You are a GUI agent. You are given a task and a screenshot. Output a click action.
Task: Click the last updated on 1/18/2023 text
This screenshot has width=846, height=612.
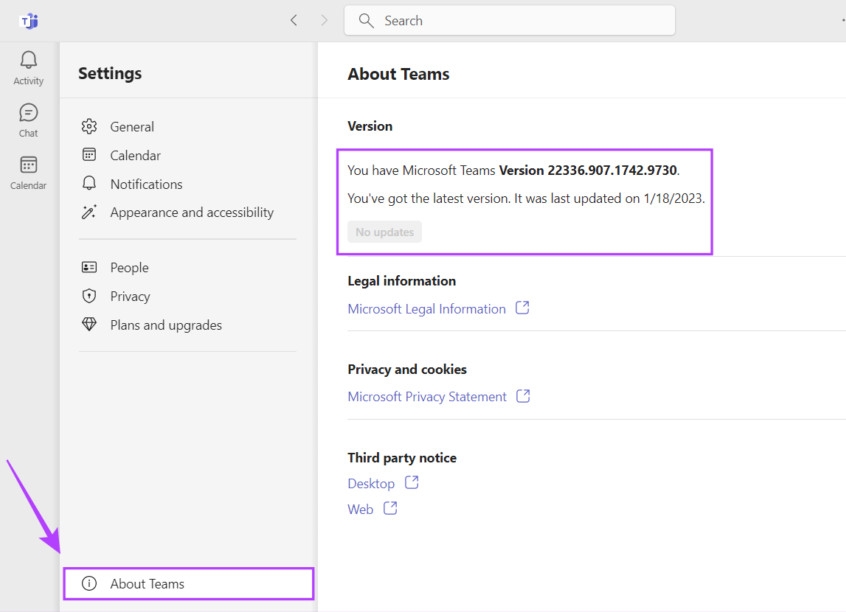coord(611,198)
